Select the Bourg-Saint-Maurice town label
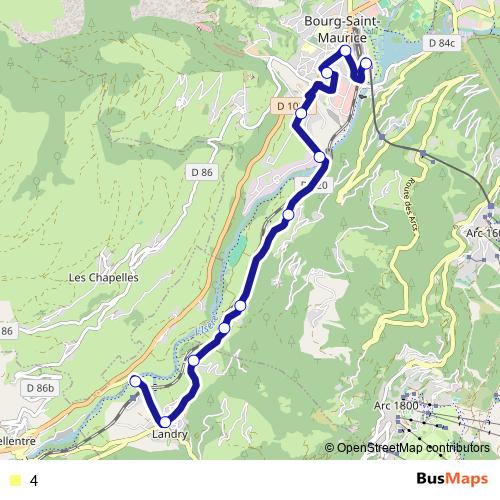 pyautogui.click(x=342, y=29)
